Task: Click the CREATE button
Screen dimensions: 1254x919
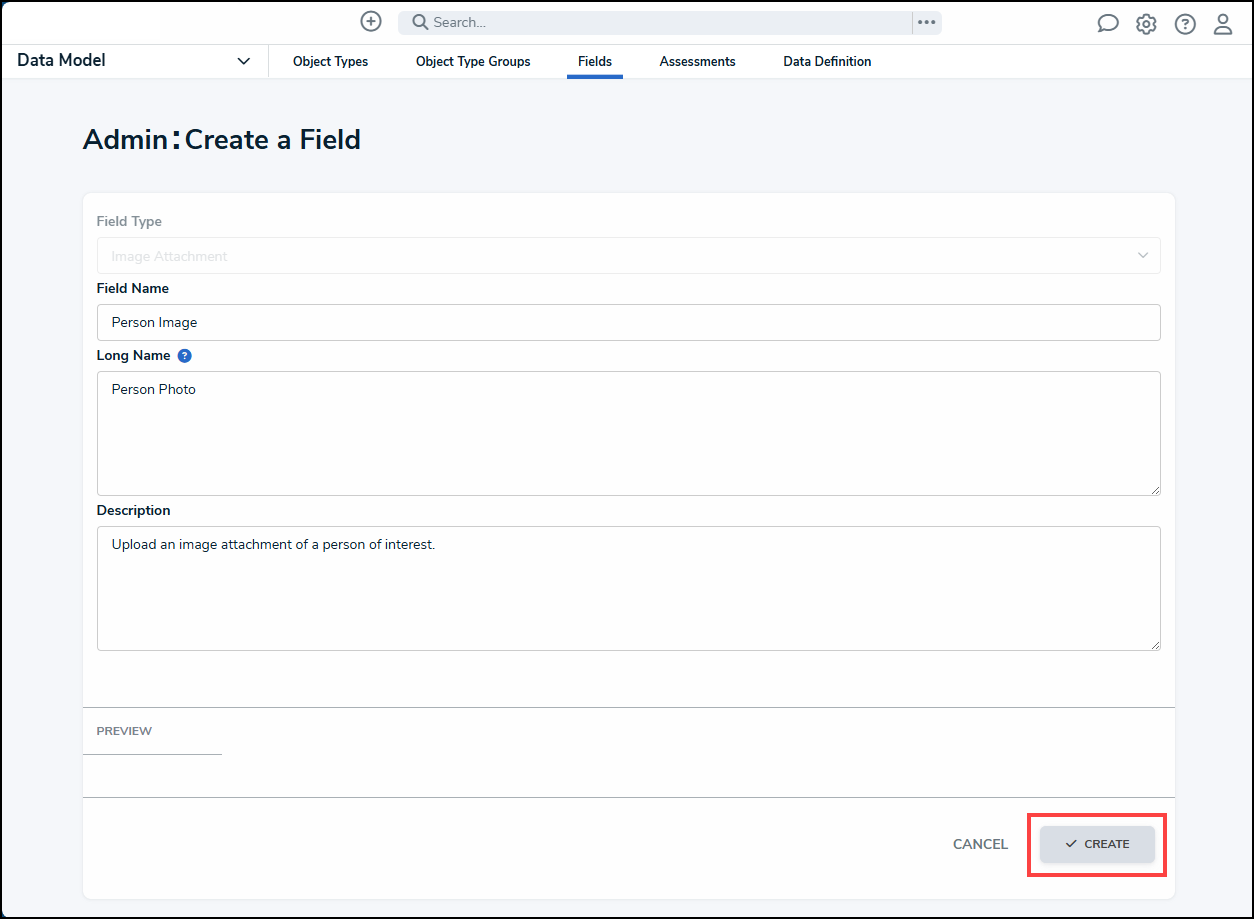Action: [x=1096, y=844]
